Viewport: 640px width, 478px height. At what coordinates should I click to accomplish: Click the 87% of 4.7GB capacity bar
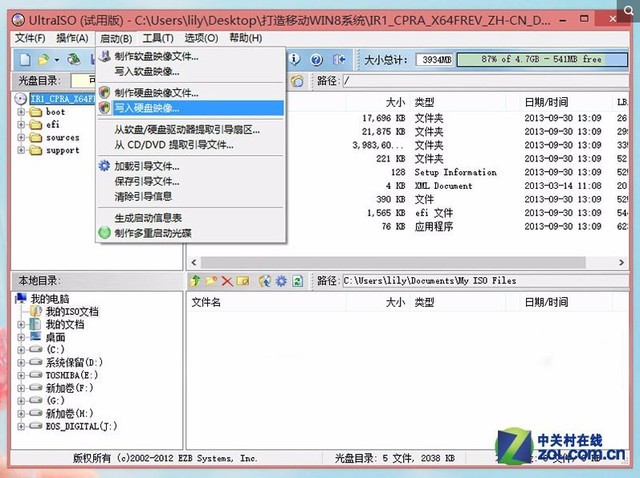542,60
